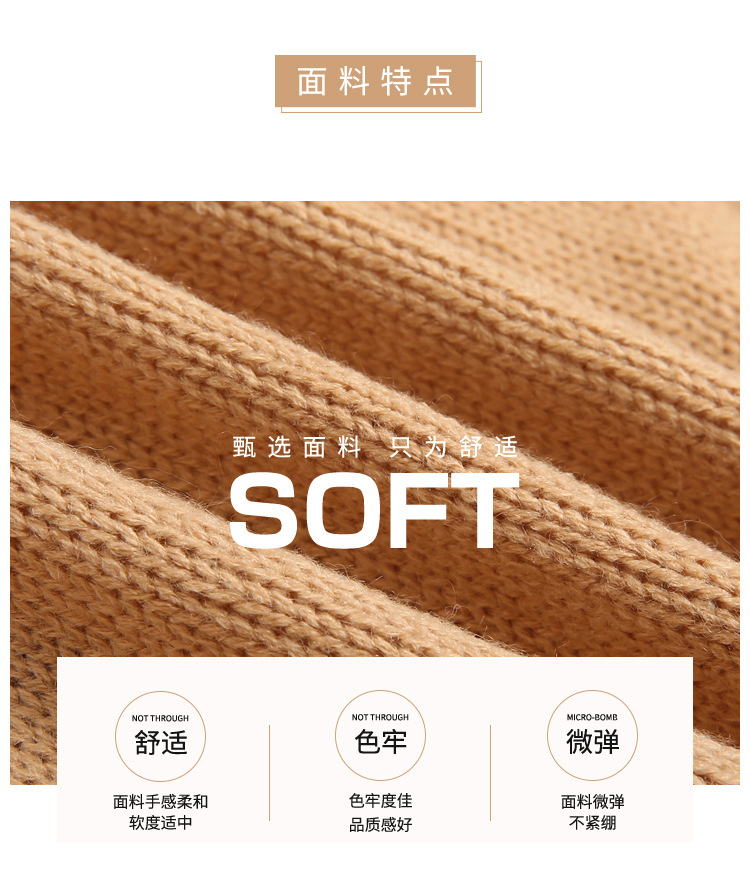Click the 面料特点 header banner
This screenshot has height=879, width=750.
point(376,81)
